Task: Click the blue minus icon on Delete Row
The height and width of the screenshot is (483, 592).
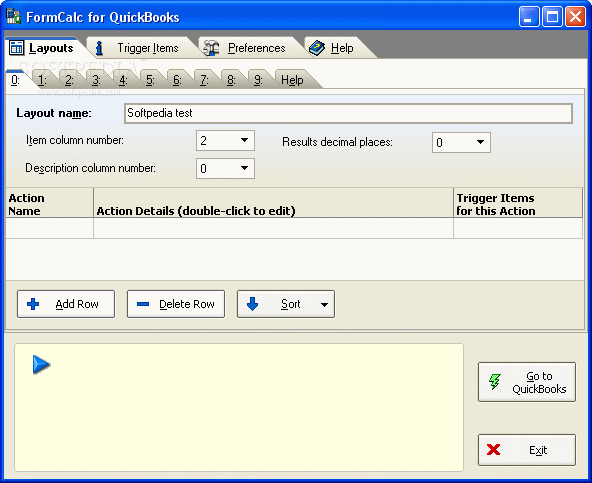Action: (x=143, y=304)
